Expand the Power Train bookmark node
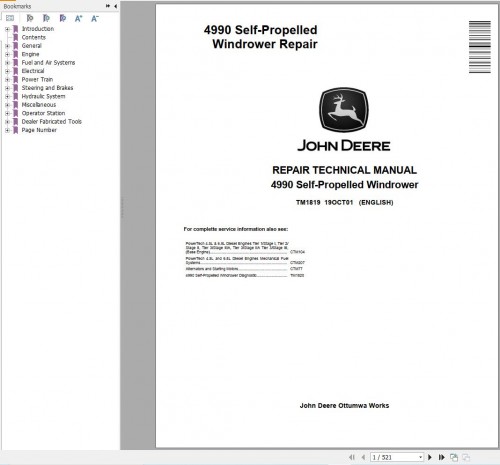This screenshot has width=500, height=465. point(7,80)
